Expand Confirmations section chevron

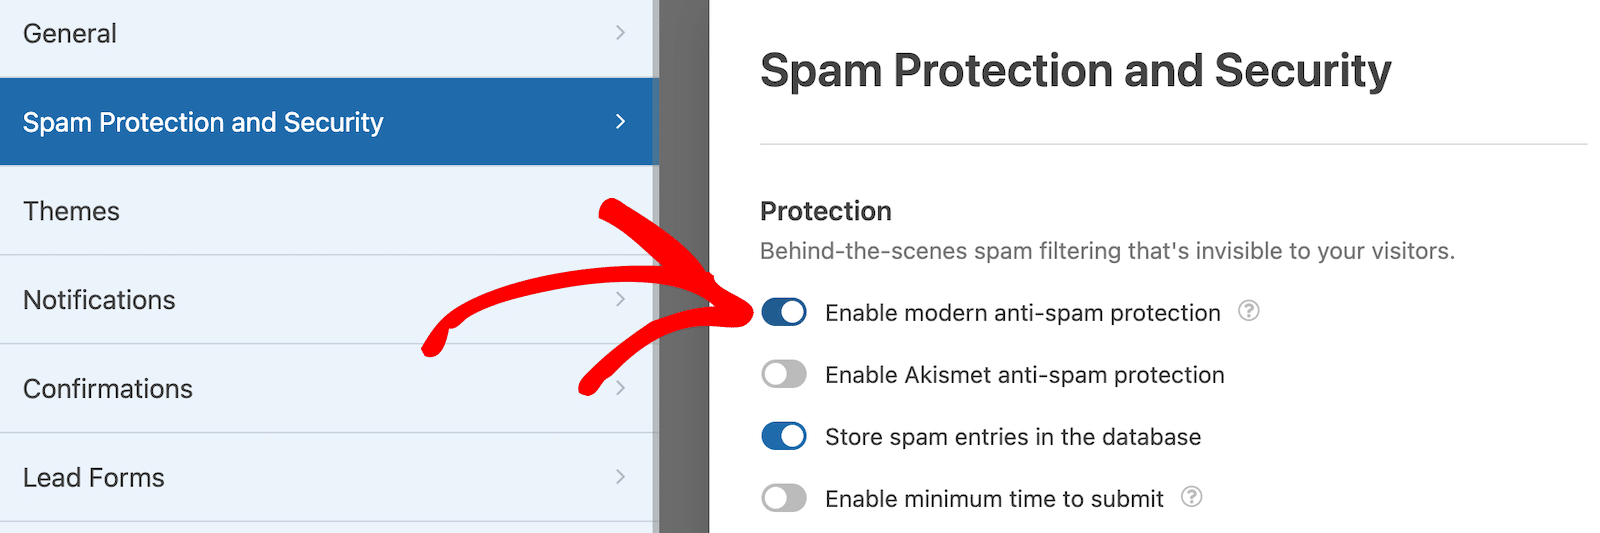coord(620,388)
